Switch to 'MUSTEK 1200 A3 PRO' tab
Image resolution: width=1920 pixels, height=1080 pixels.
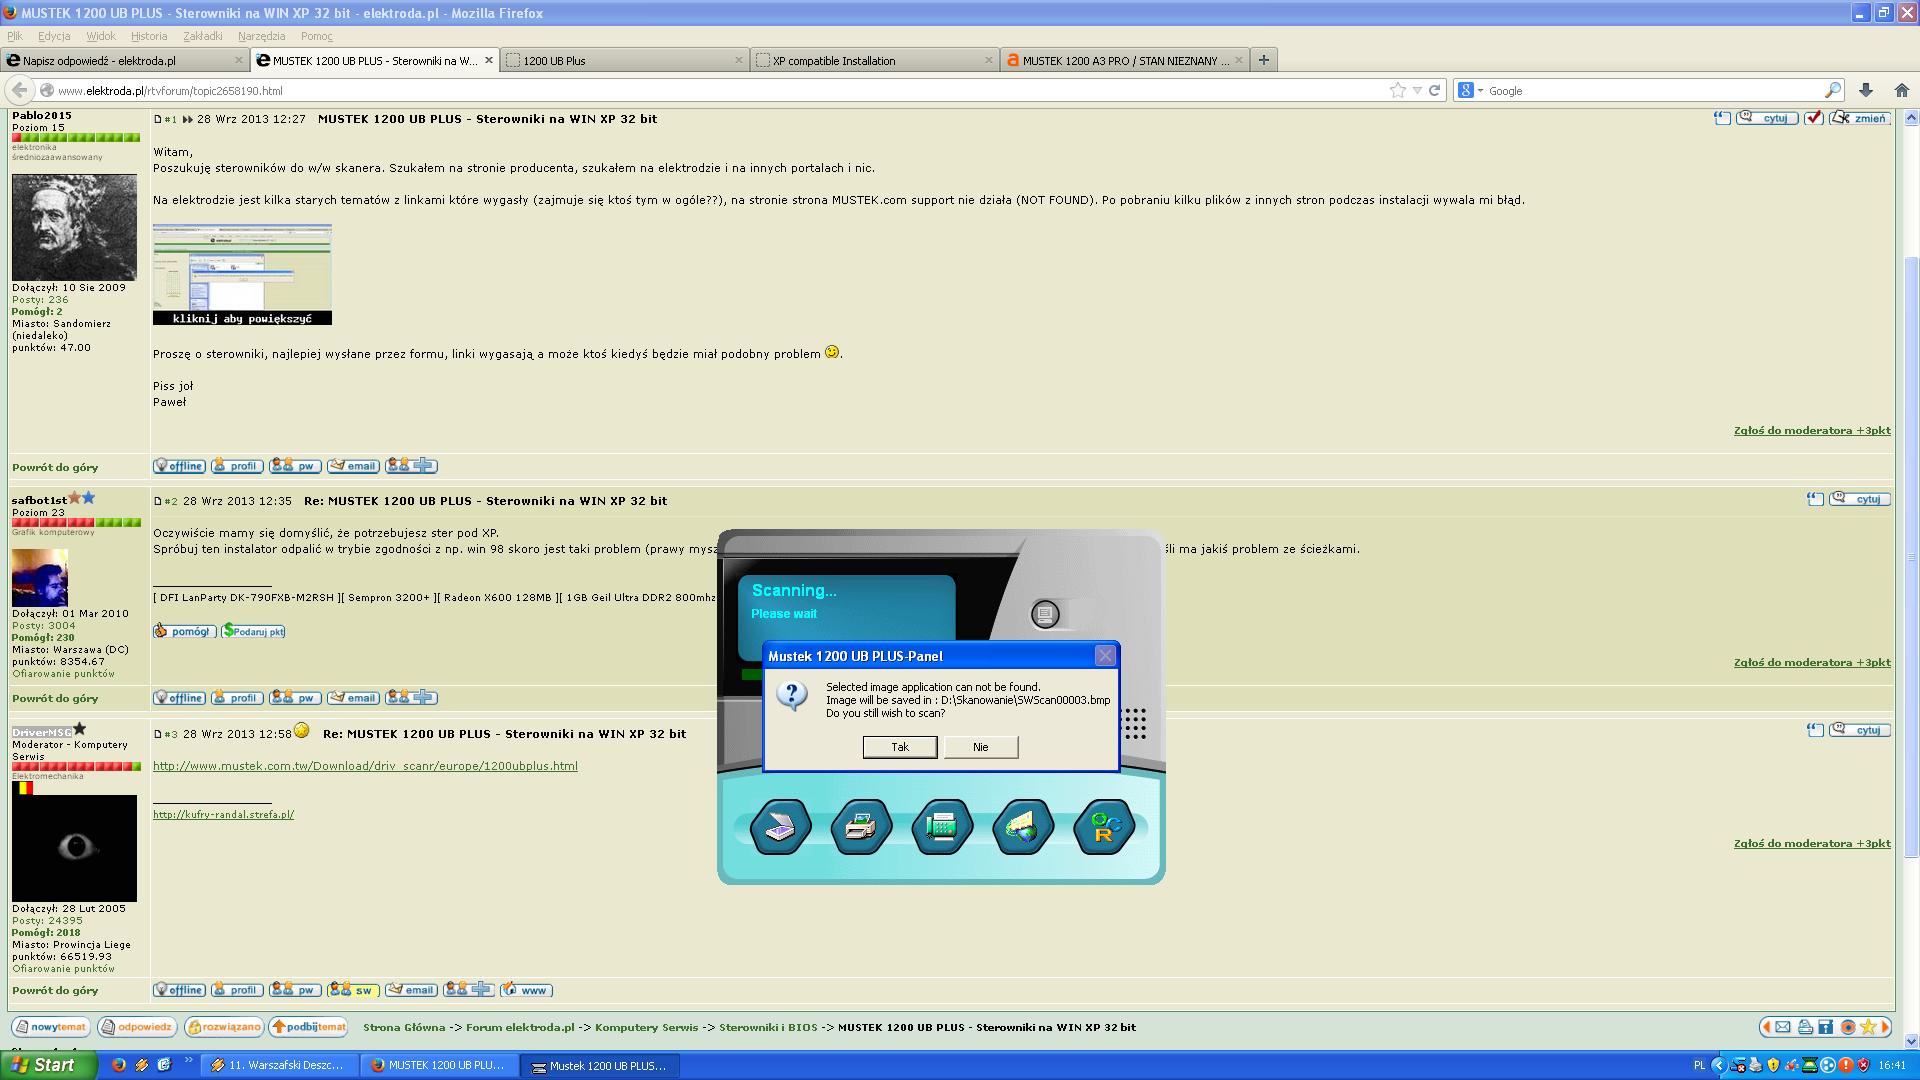[1125, 60]
